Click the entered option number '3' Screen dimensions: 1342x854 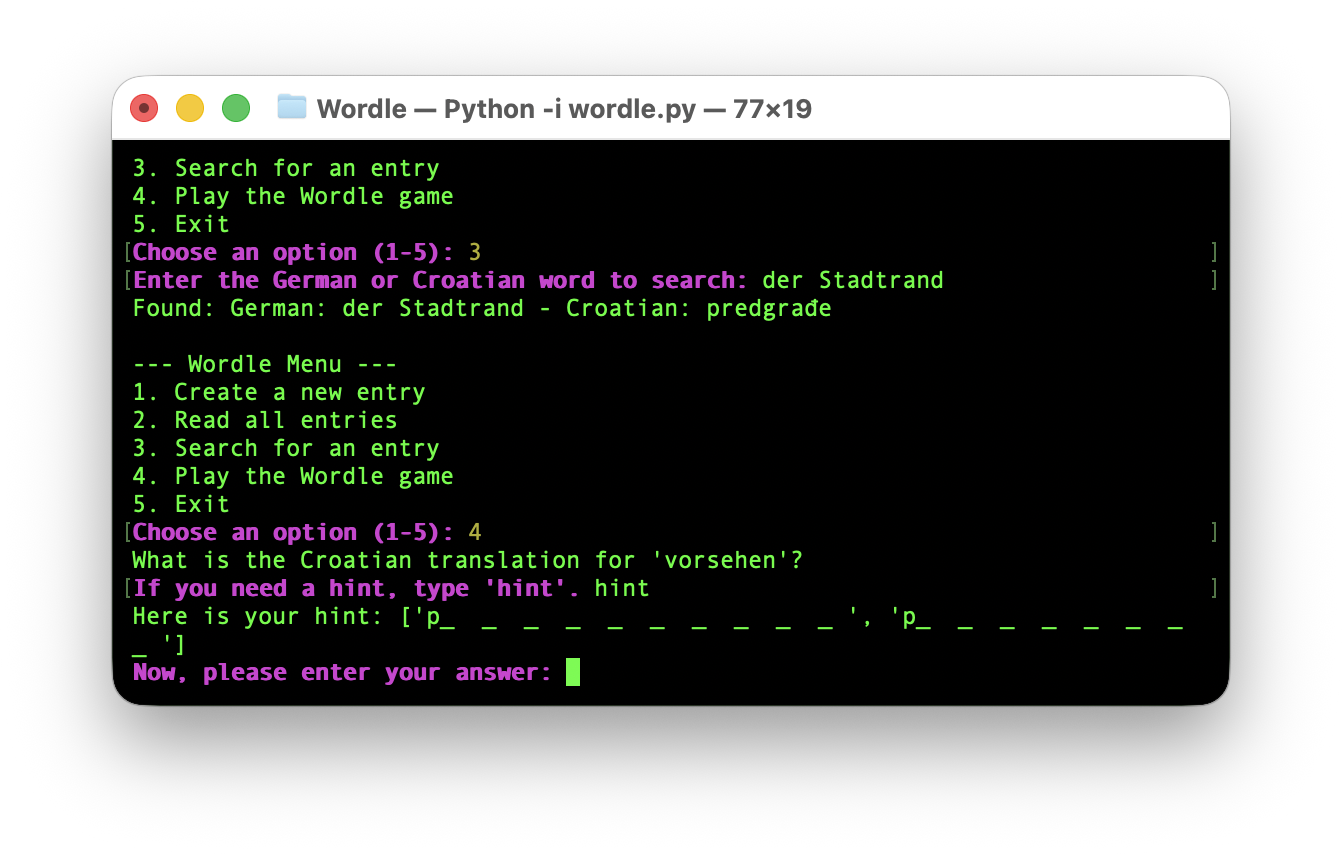coord(475,252)
